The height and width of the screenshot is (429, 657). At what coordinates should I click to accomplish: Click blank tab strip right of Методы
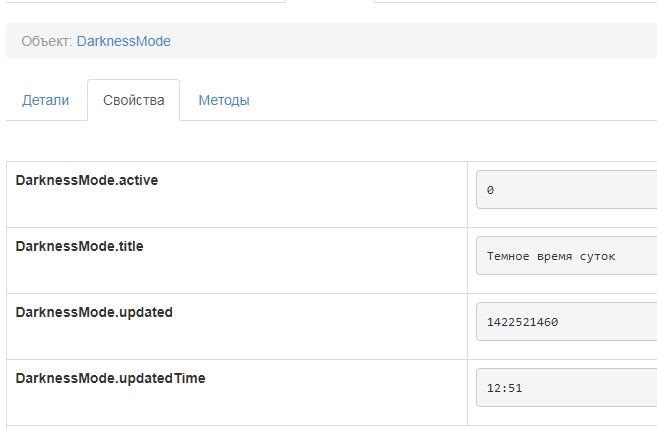click(x=450, y=100)
